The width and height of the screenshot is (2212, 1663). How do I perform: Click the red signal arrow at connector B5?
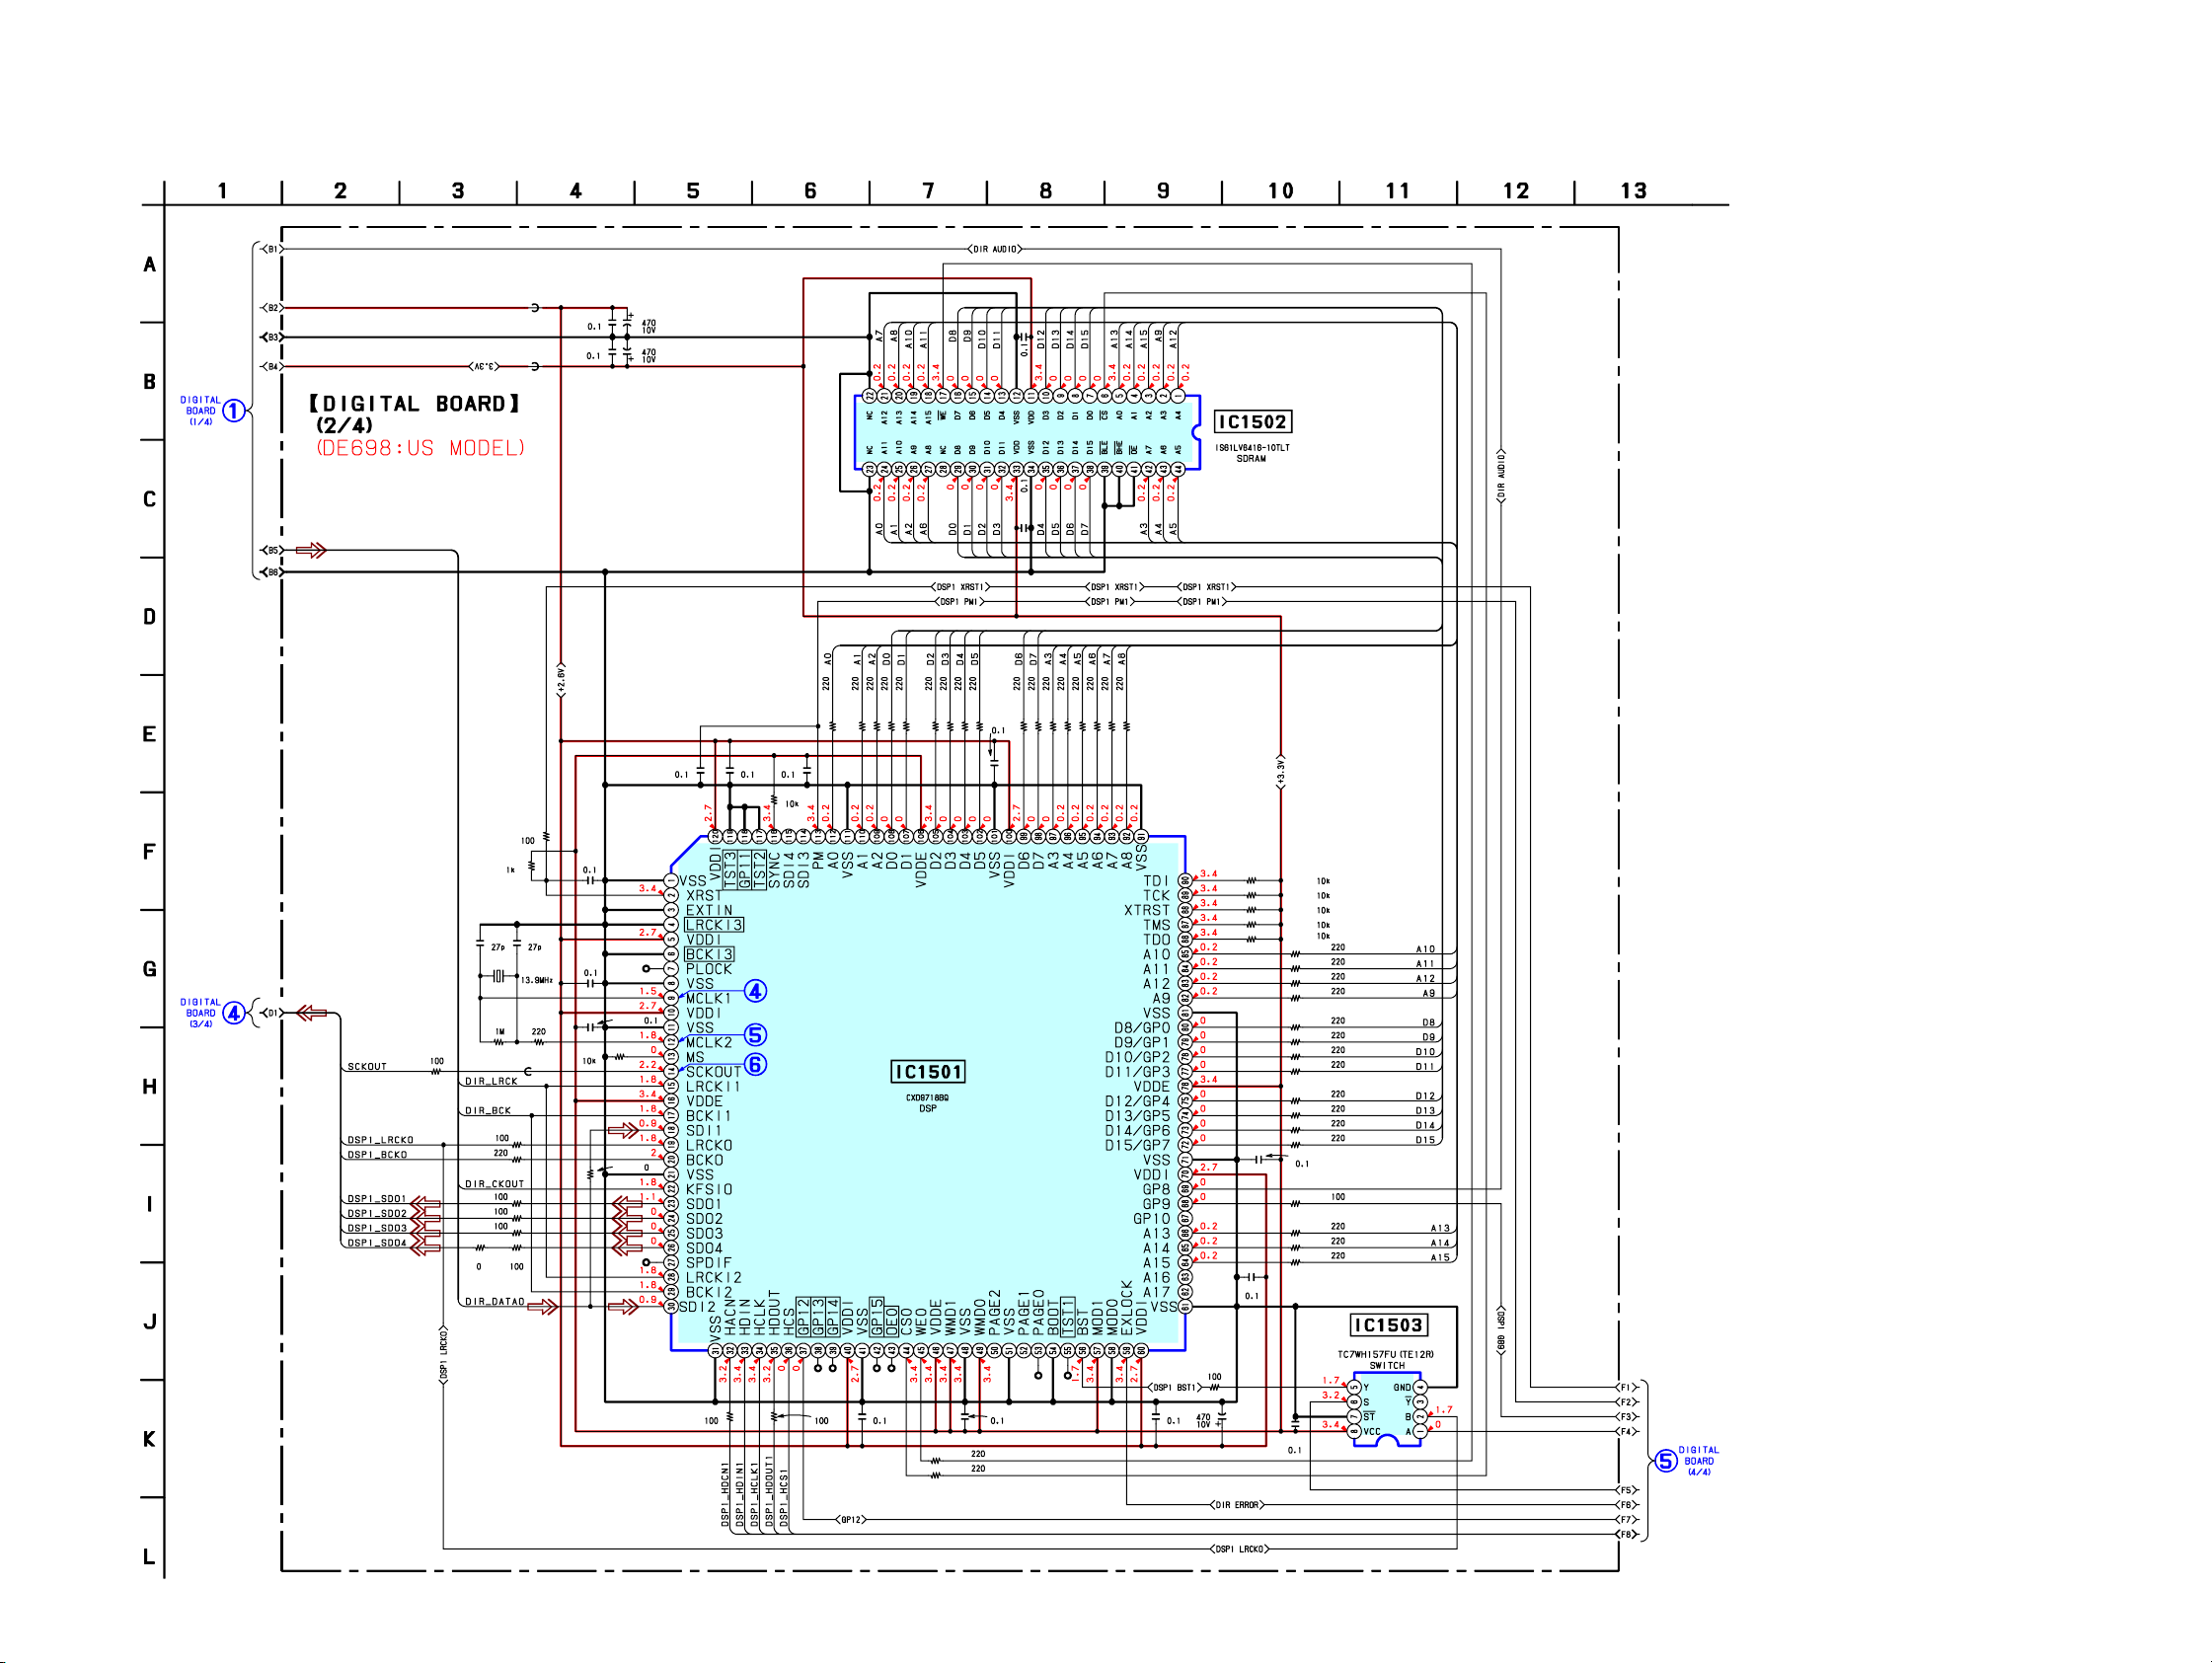pos(311,550)
